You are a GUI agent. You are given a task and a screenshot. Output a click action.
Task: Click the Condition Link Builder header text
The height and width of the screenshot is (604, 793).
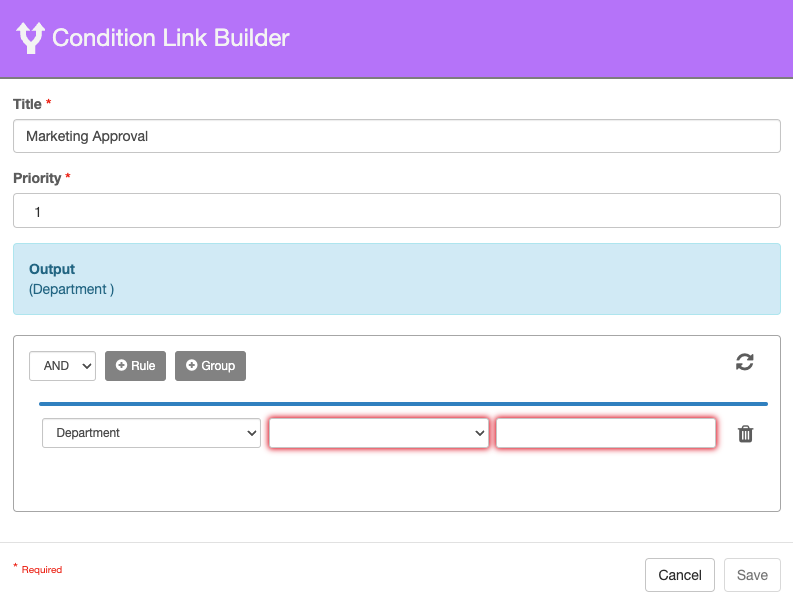[170, 38]
